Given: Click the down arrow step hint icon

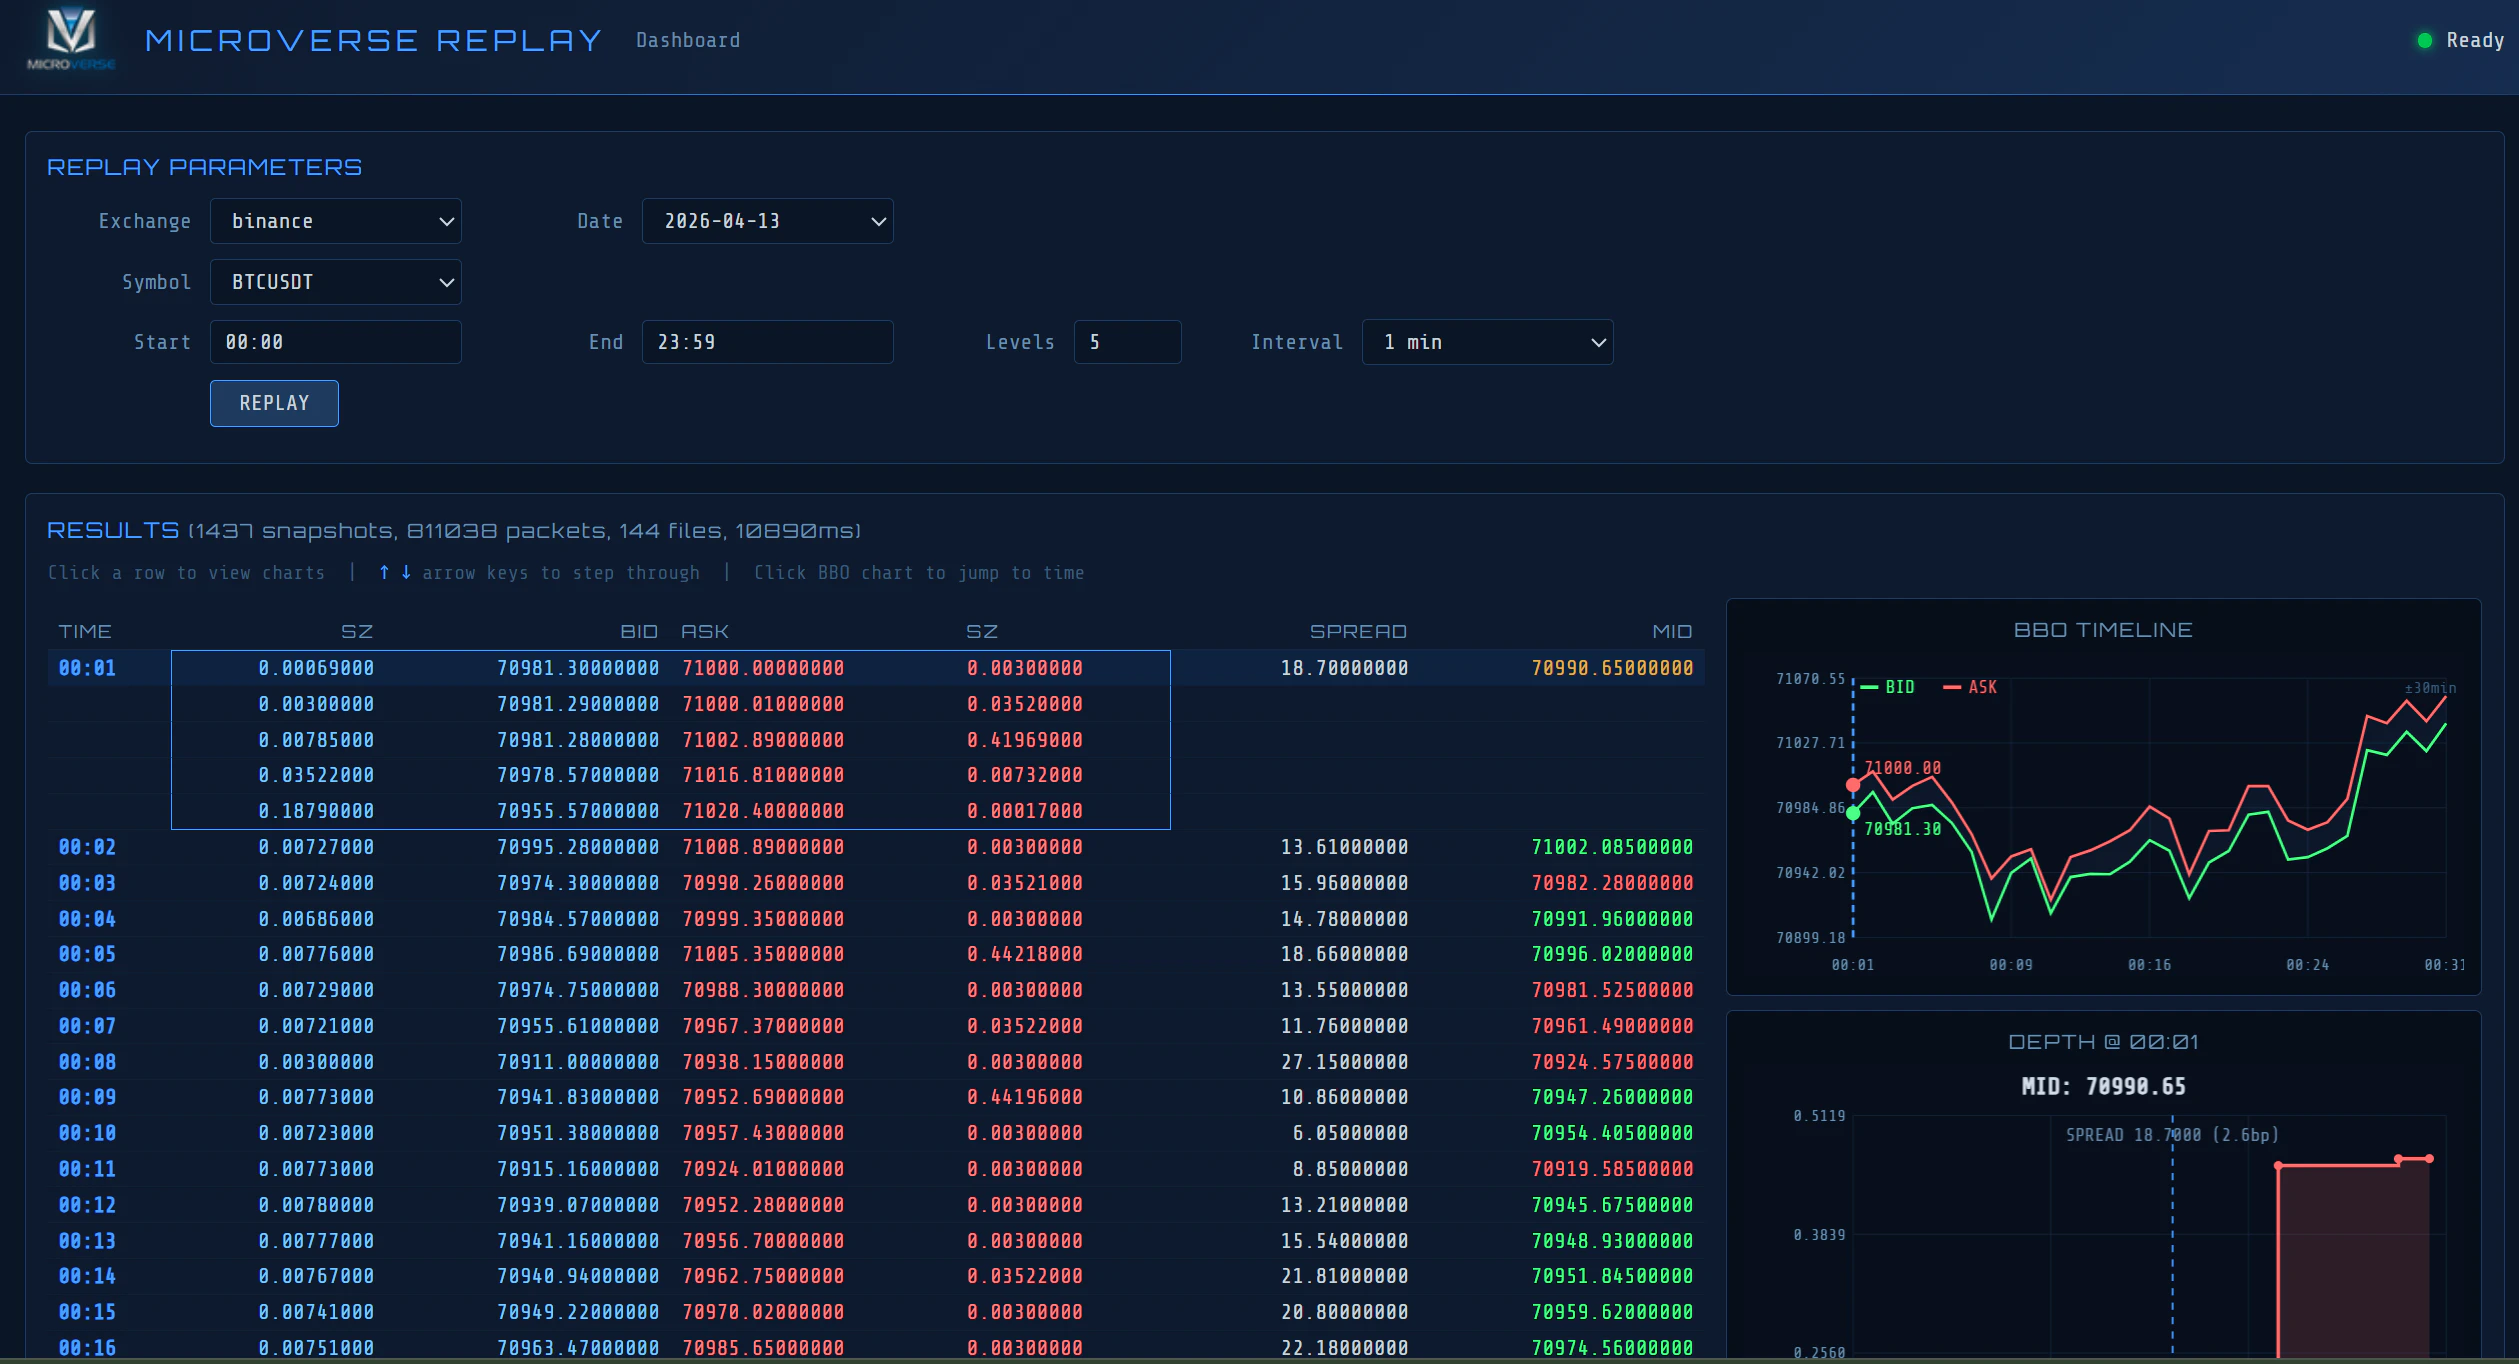Looking at the screenshot, I should (x=404, y=572).
